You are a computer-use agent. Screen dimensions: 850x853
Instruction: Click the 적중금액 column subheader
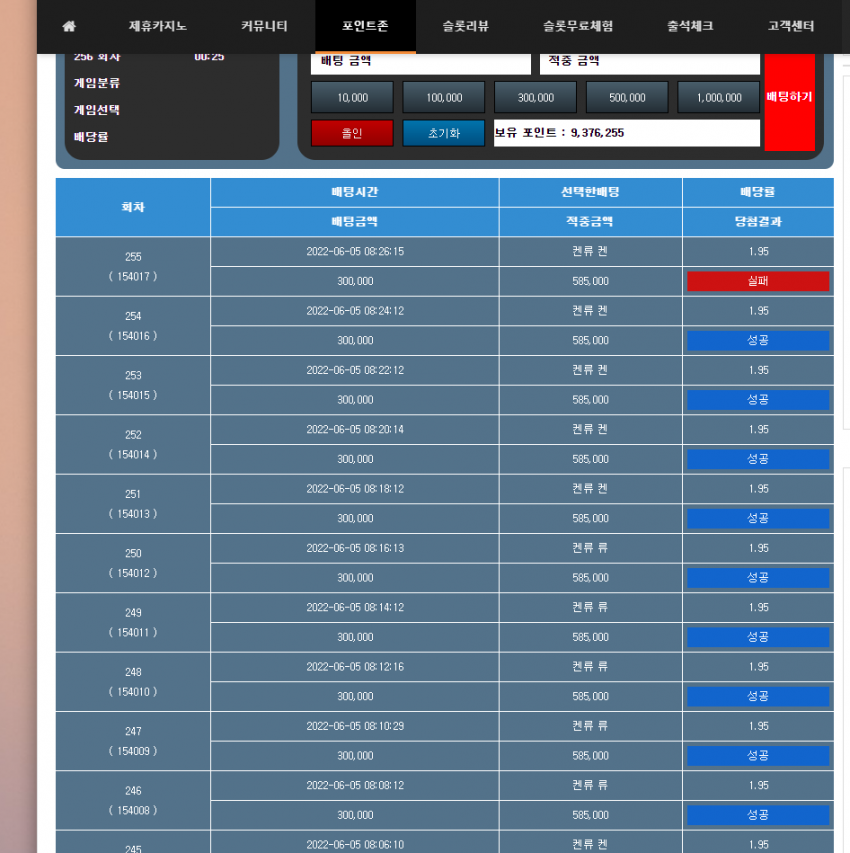pos(590,222)
